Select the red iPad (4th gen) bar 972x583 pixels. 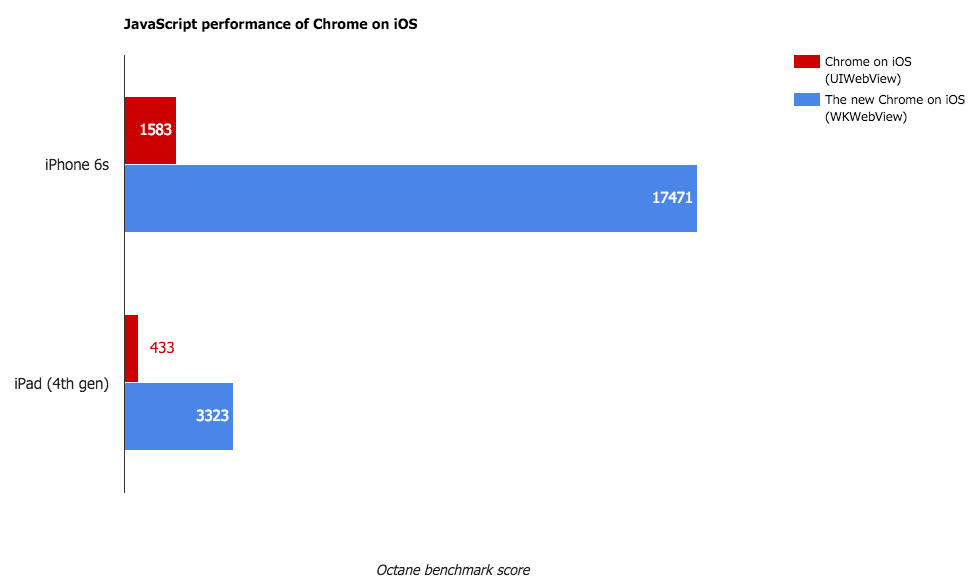pyautogui.click(x=131, y=348)
